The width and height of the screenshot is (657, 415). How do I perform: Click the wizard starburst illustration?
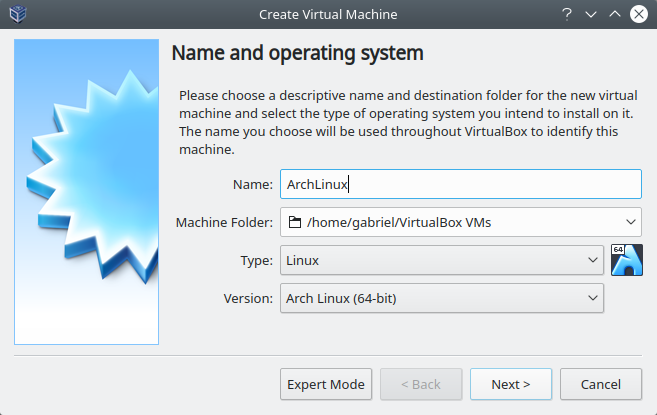click(87, 192)
